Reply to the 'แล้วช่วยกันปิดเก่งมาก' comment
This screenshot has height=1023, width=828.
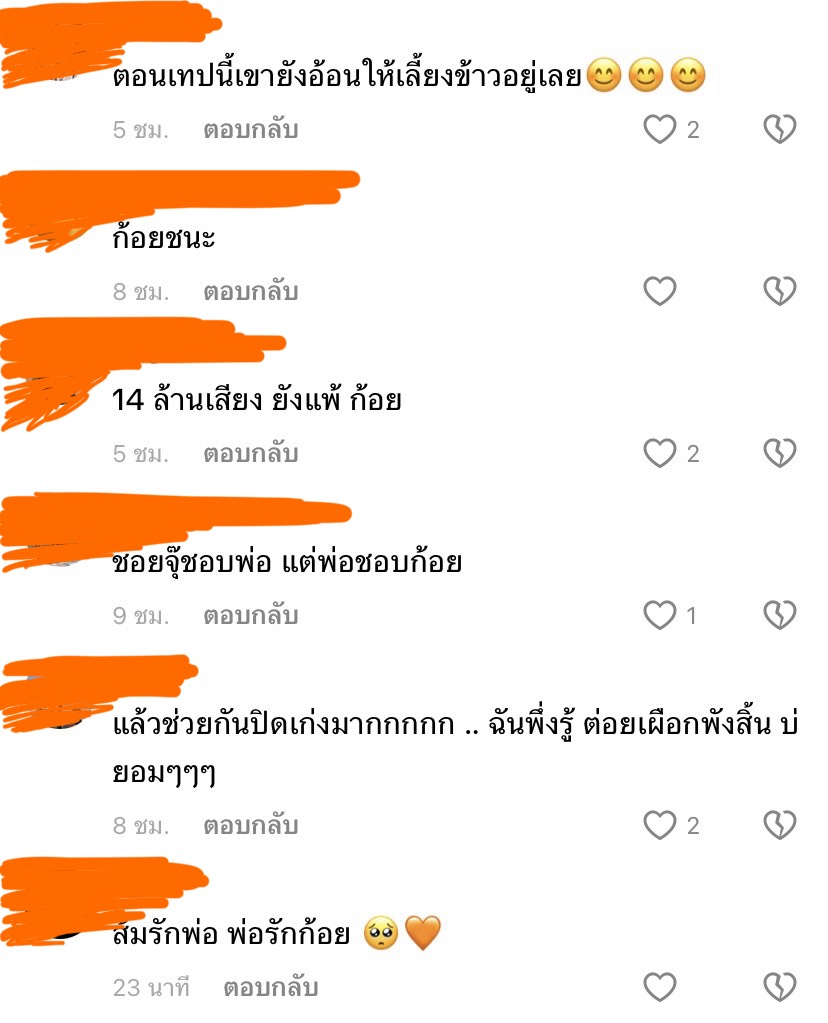tap(251, 825)
